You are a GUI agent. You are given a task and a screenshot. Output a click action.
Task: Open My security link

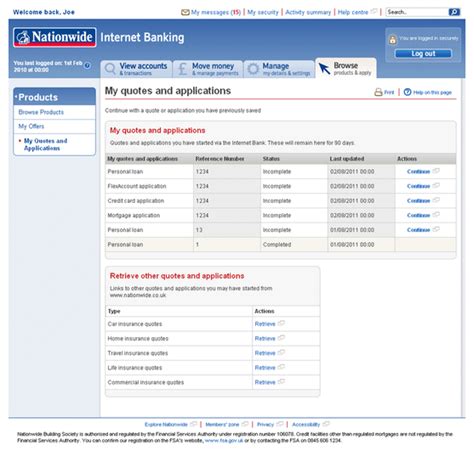[x=263, y=12]
